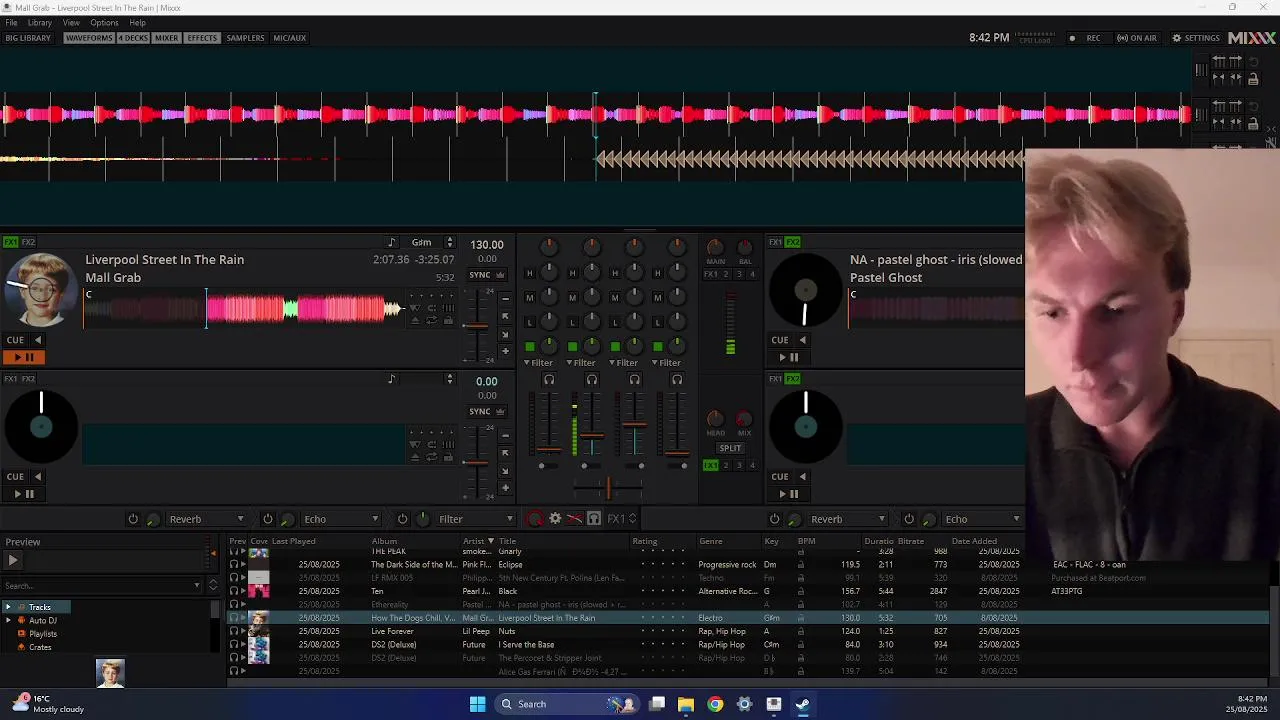Screen dimensions: 1280x720
Task: Toggle FX2 on the Pastel Ghost deck
Action: pyautogui.click(x=792, y=242)
